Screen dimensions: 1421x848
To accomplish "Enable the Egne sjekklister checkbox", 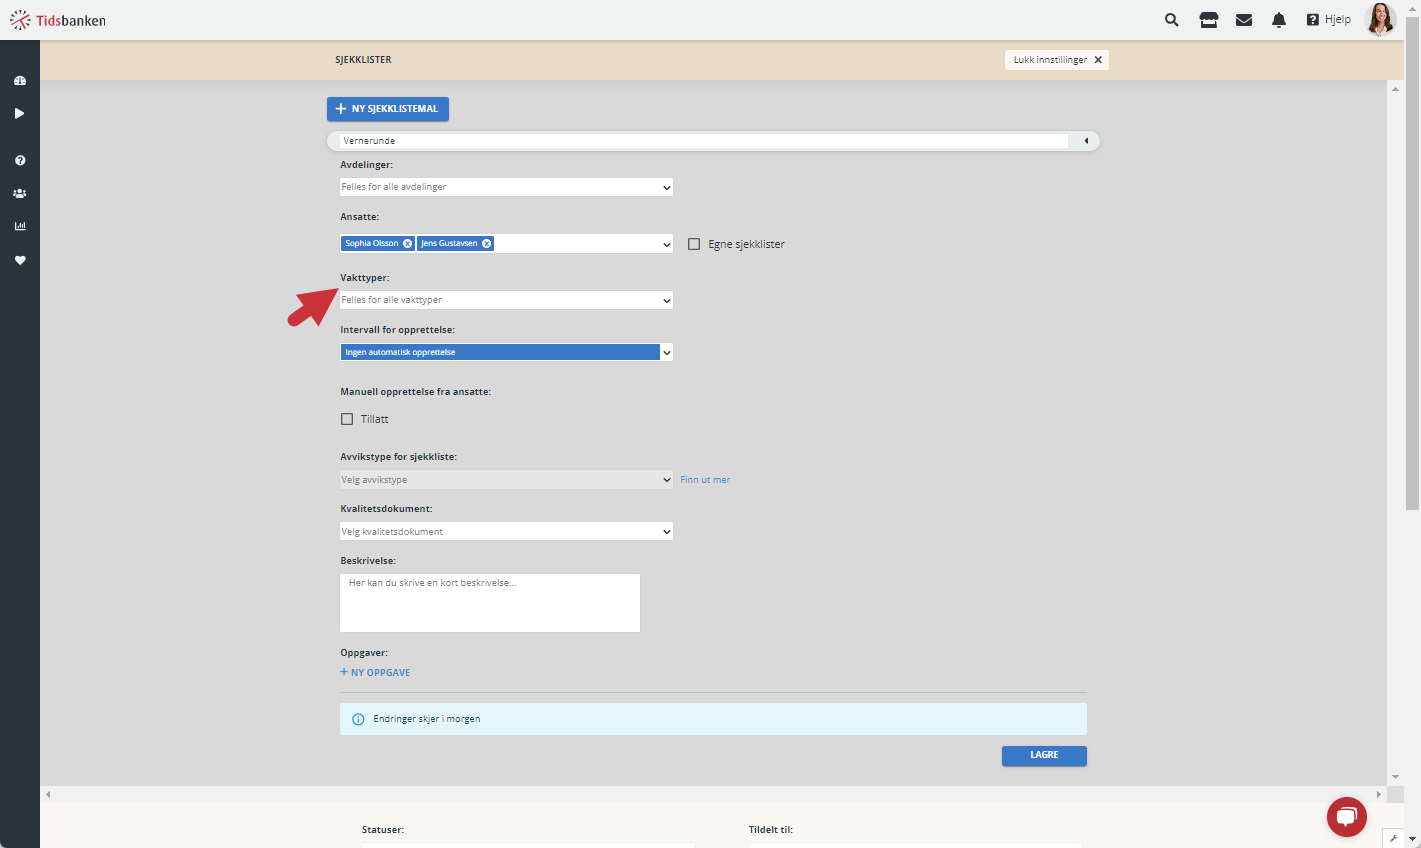I will (694, 244).
